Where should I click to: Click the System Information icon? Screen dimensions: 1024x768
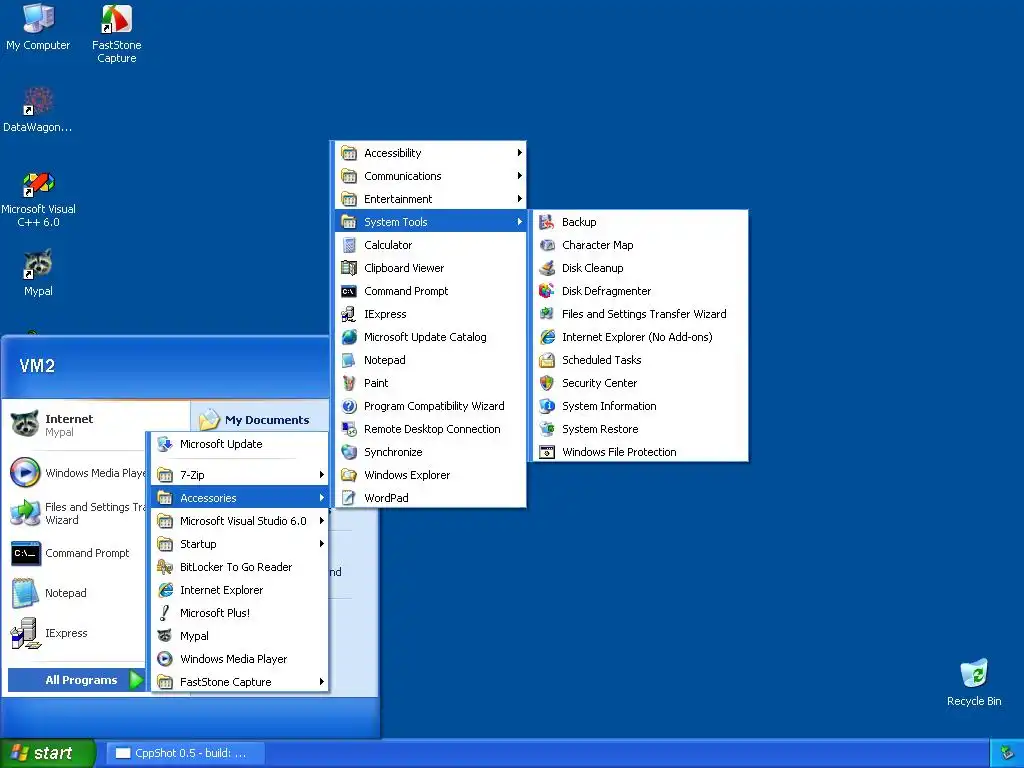point(547,406)
